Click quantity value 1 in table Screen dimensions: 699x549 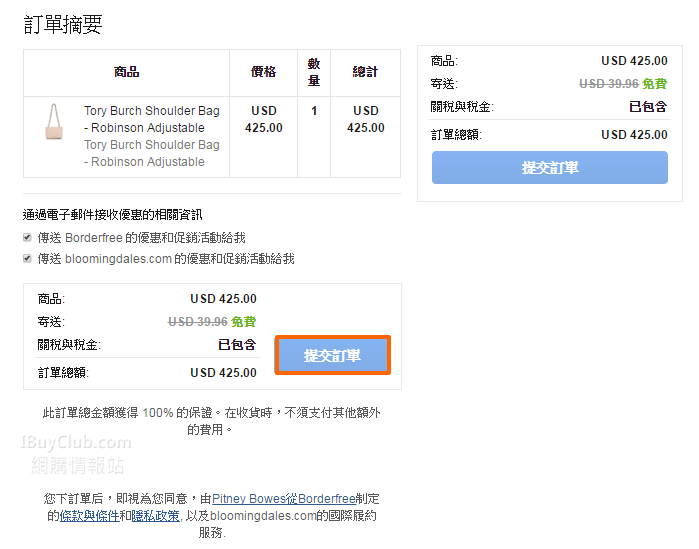[x=314, y=111]
